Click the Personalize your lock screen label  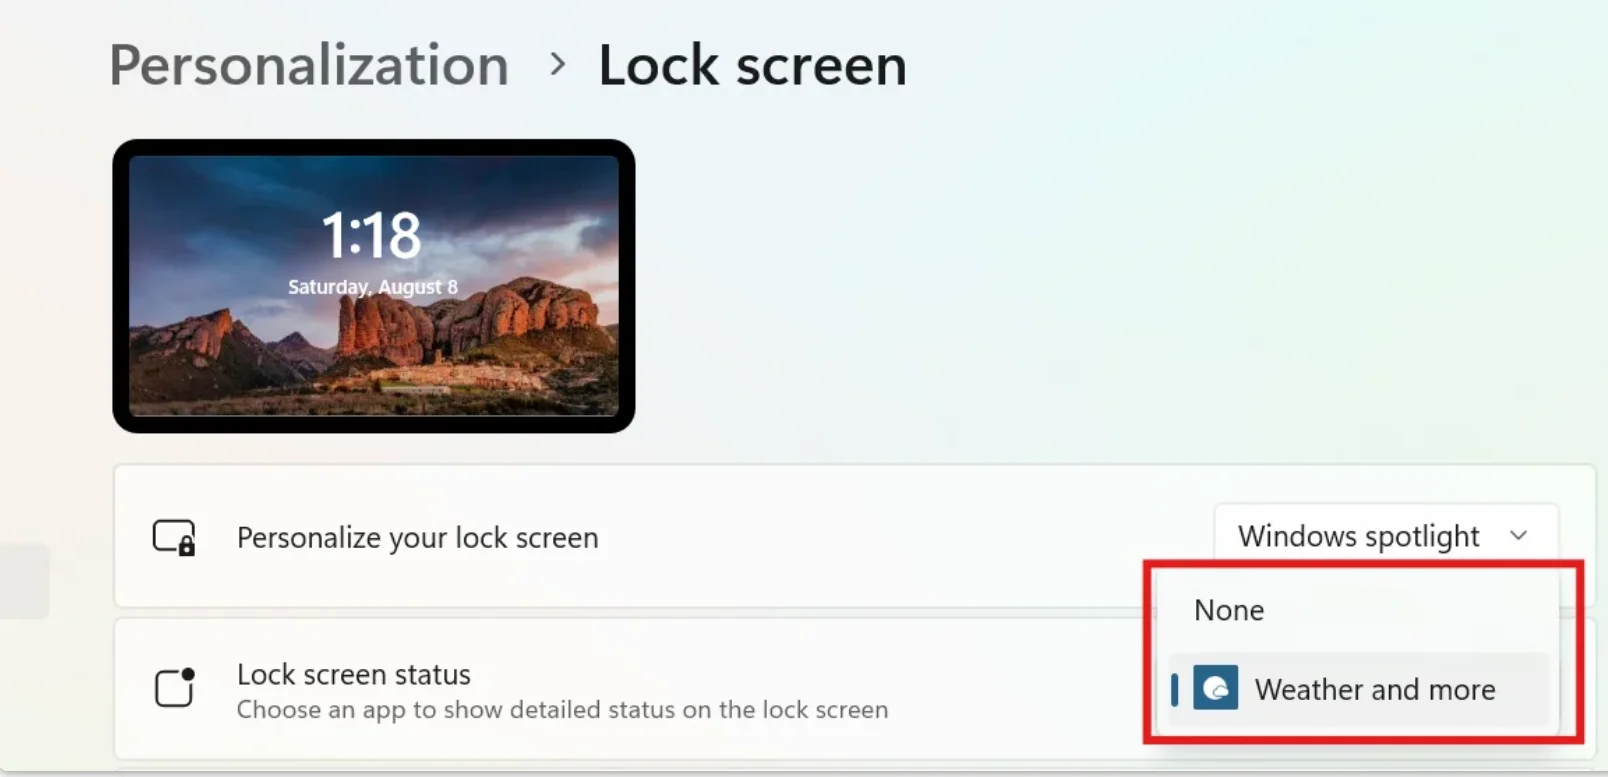click(x=417, y=538)
